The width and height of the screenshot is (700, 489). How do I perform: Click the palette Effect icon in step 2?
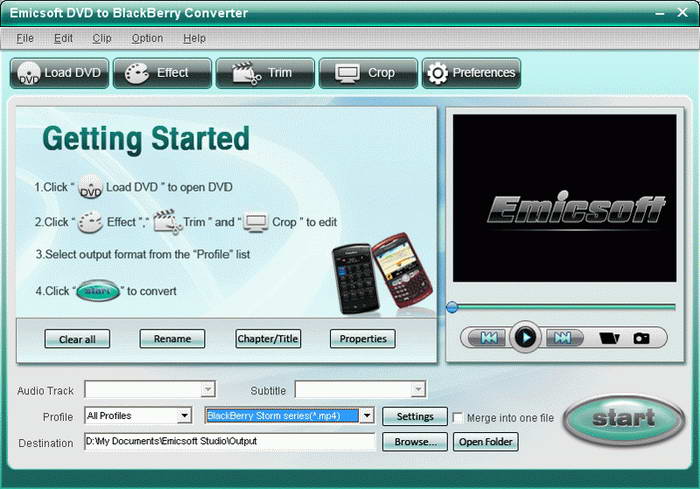(91, 222)
